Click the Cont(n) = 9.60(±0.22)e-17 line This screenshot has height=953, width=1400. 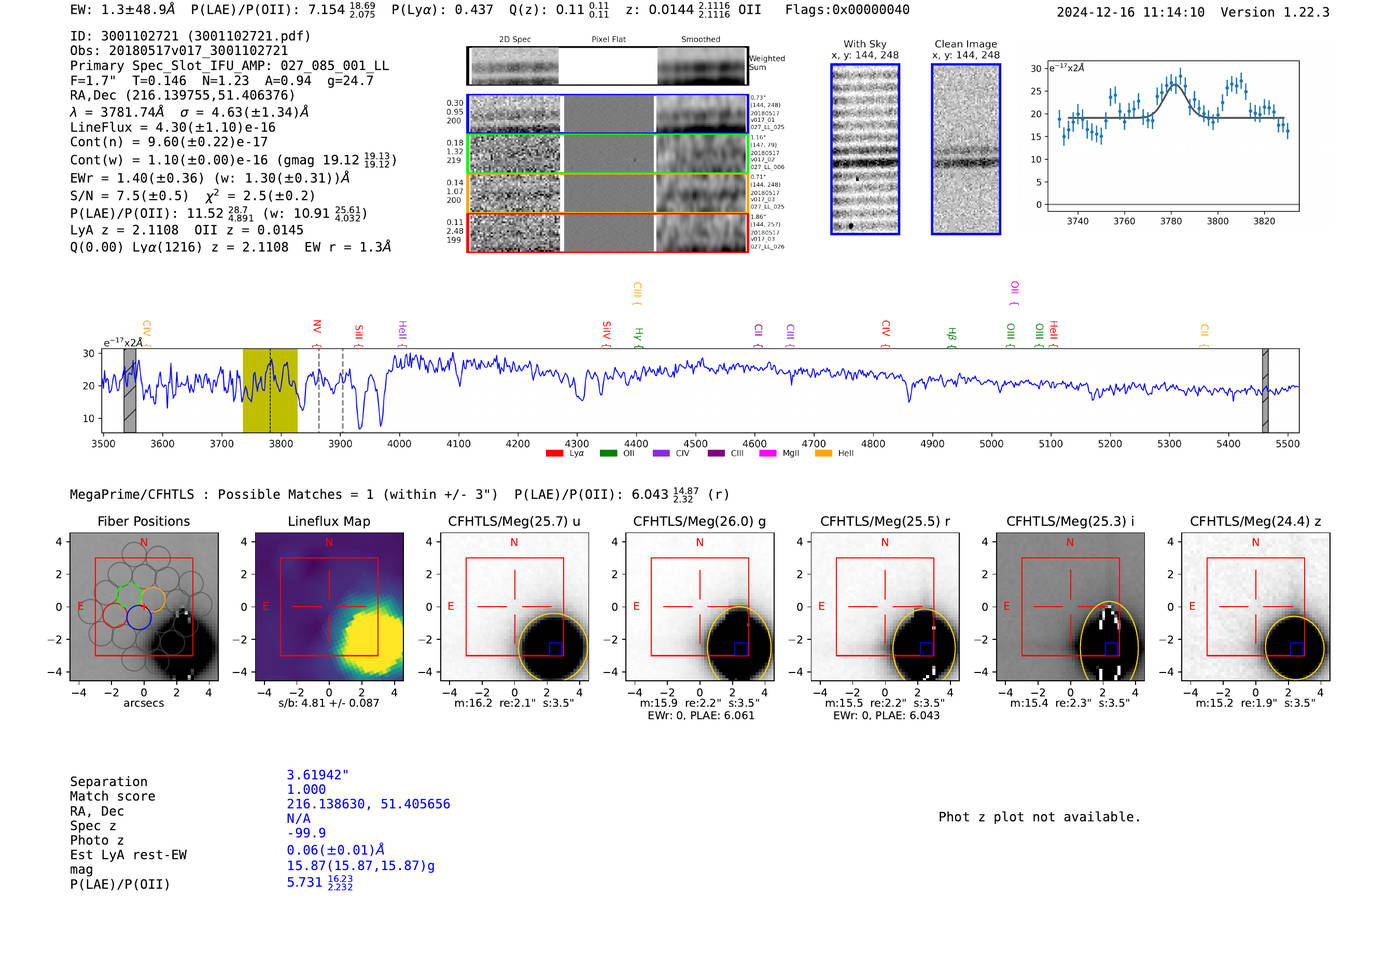click(169, 142)
